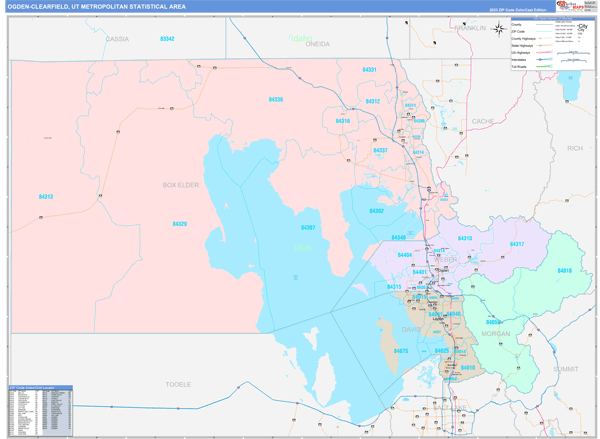Click the US Highways legend line sample
The width and height of the screenshot is (600, 439).
pyautogui.click(x=544, y=52)
